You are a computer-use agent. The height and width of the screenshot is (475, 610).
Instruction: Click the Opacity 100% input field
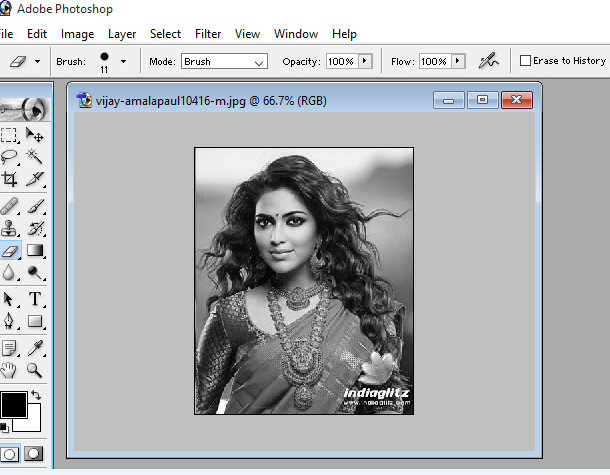342,61
